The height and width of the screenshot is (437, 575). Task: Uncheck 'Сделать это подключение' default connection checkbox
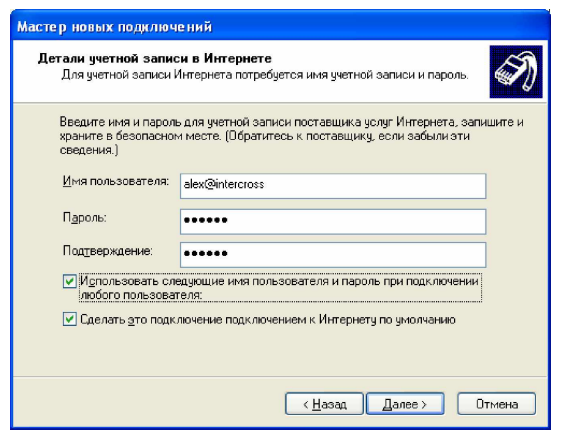tap(69, 319)
